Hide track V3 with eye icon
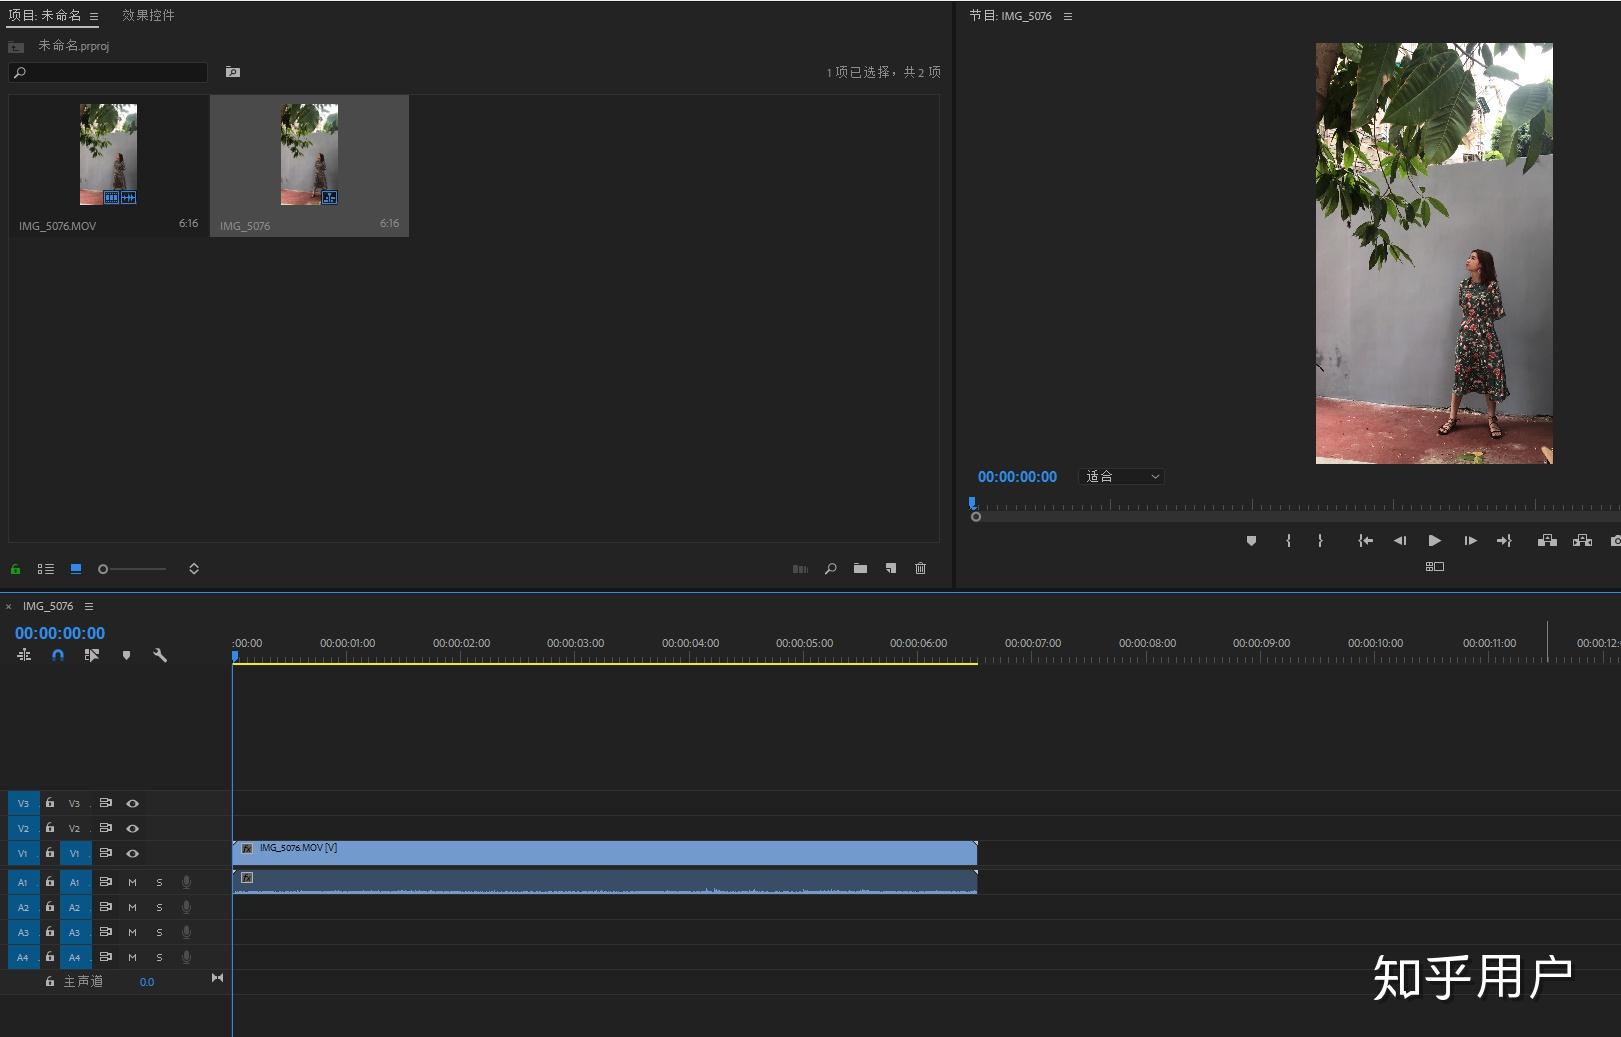This screenshot has height=1037, width=1621. point(132,803)
